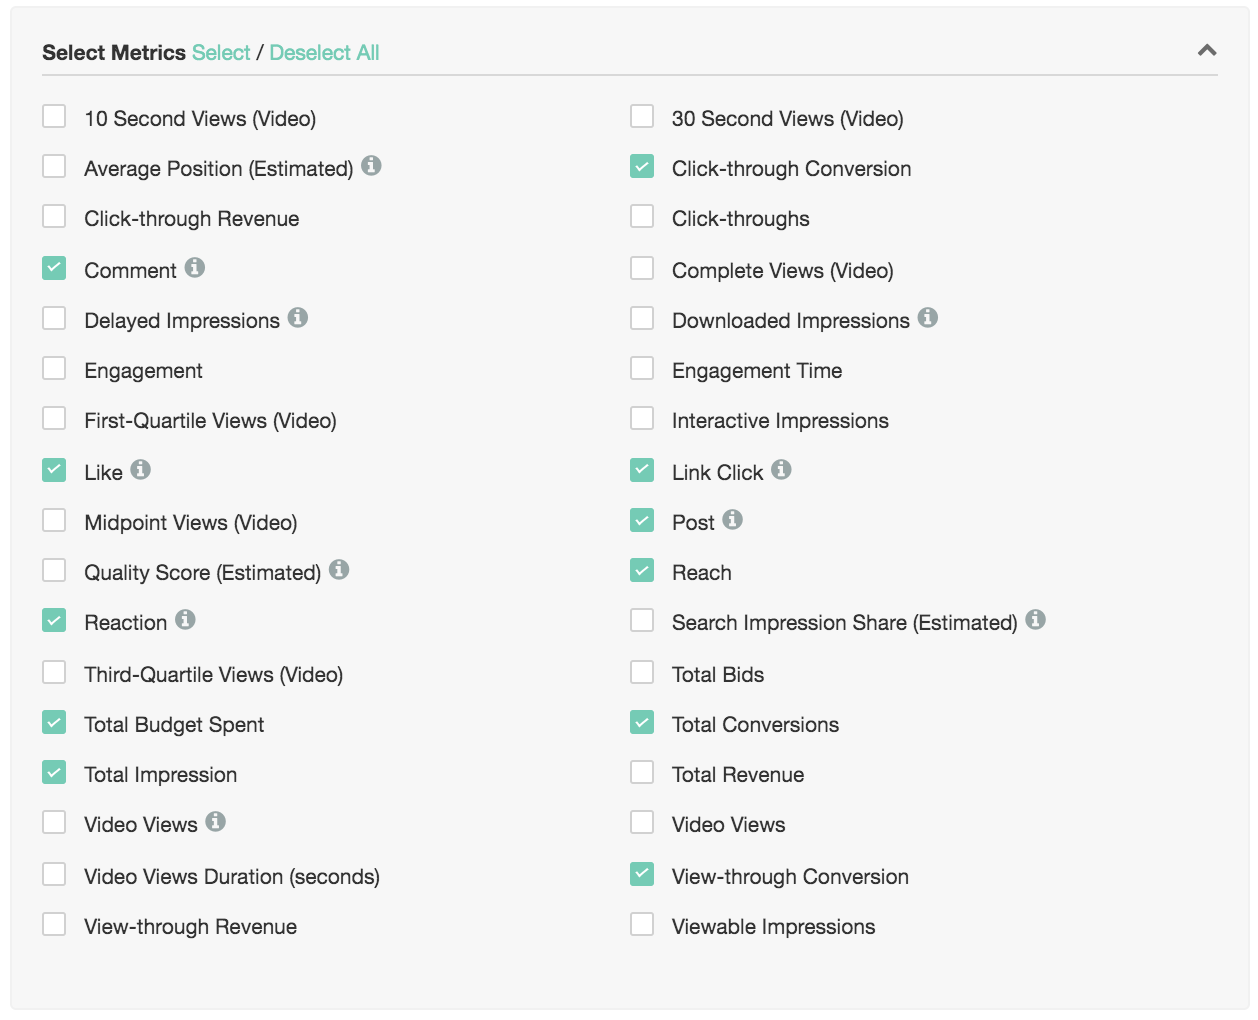The height and width of the screenshot is (1020, 1258).
Task: Select the Viewable Impressions checkbox
Action: [642, 925]
